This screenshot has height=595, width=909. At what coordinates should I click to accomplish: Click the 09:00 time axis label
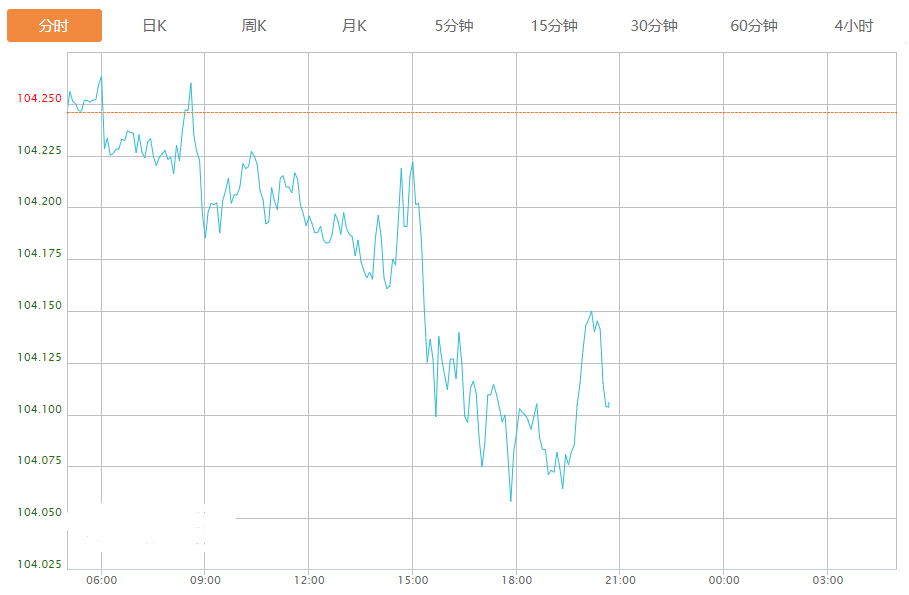tap(205, 580)
